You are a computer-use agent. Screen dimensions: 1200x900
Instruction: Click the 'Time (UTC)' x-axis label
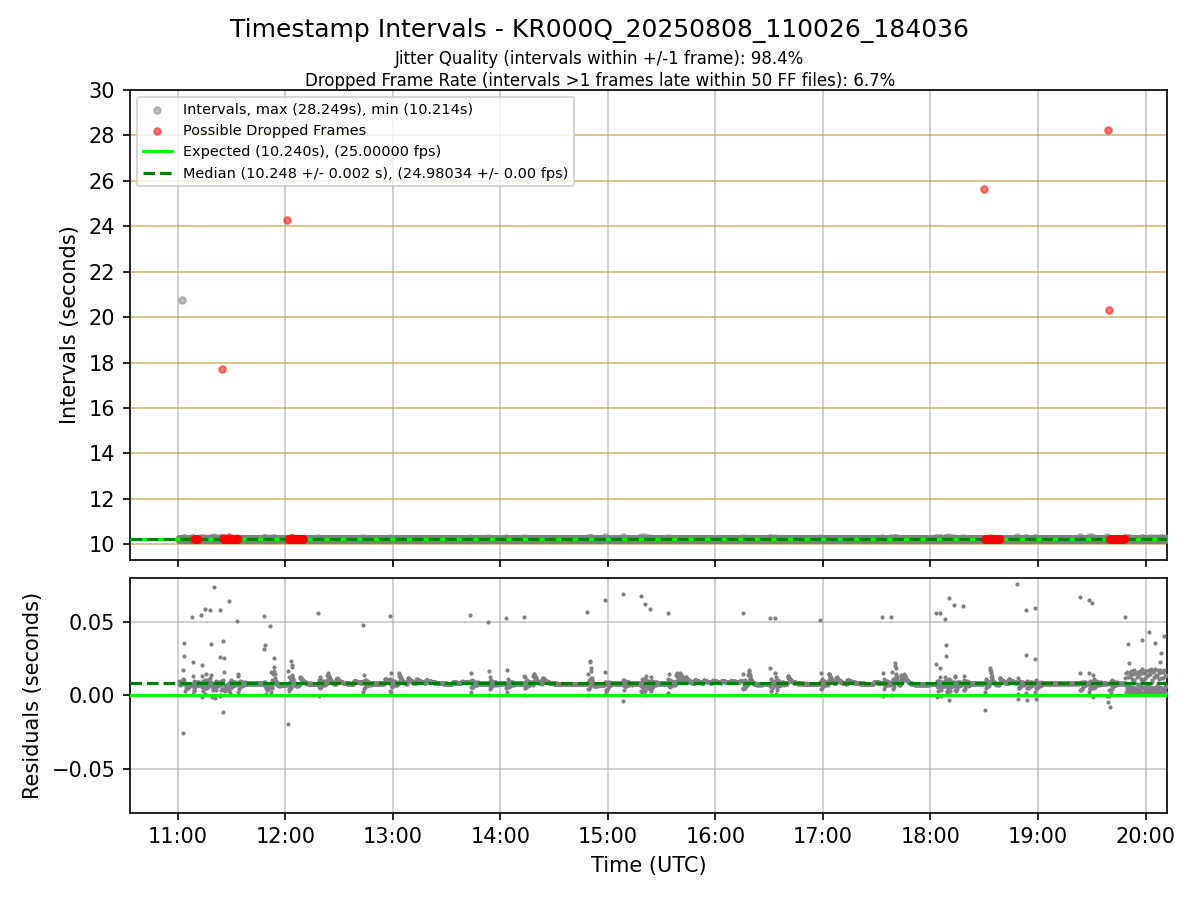click(648, 865)
